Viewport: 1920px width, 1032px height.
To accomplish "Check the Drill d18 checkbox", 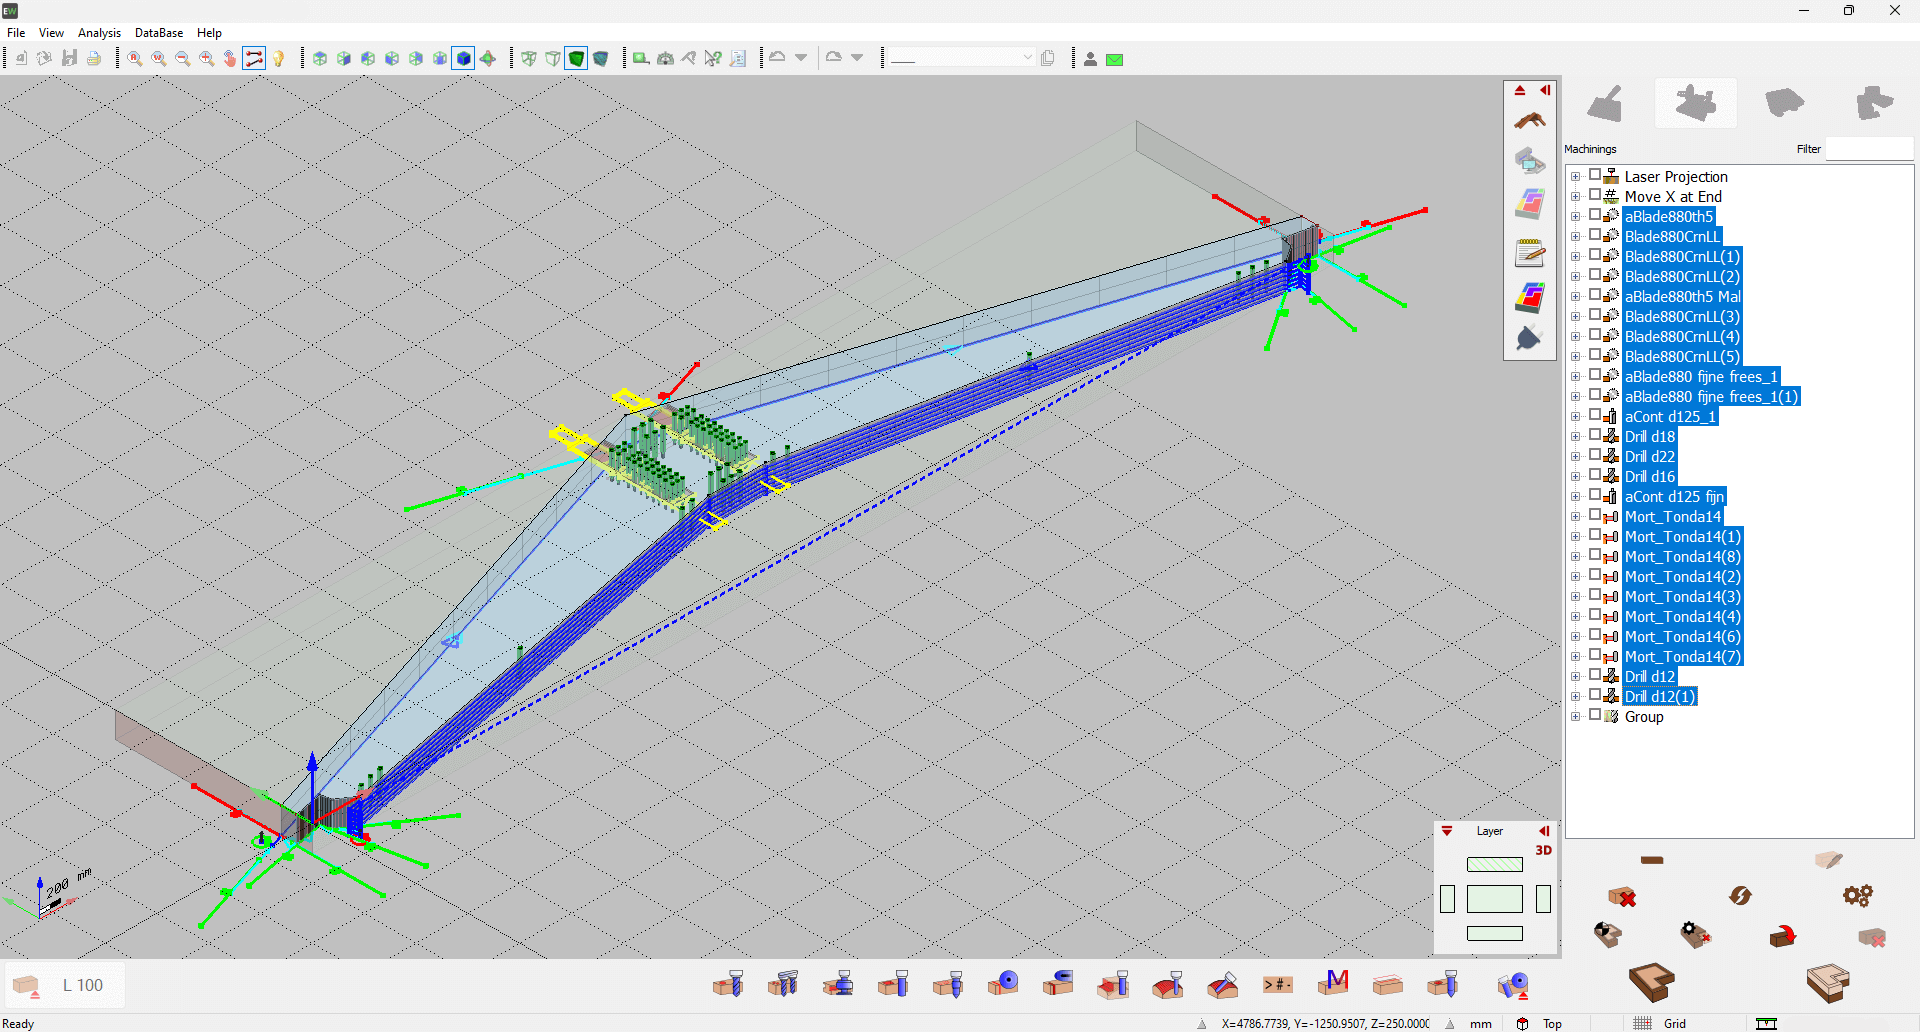I will [x=1595, y=435].
